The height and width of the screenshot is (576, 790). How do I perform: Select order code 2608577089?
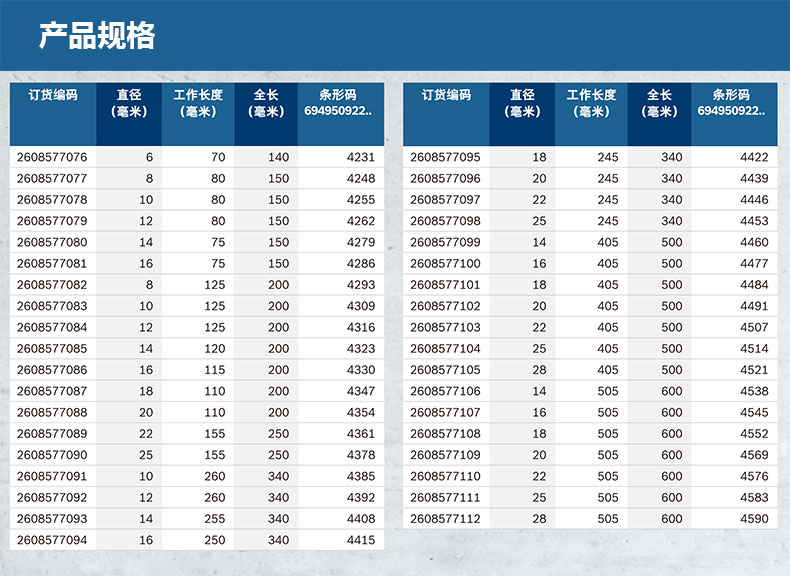52,434
